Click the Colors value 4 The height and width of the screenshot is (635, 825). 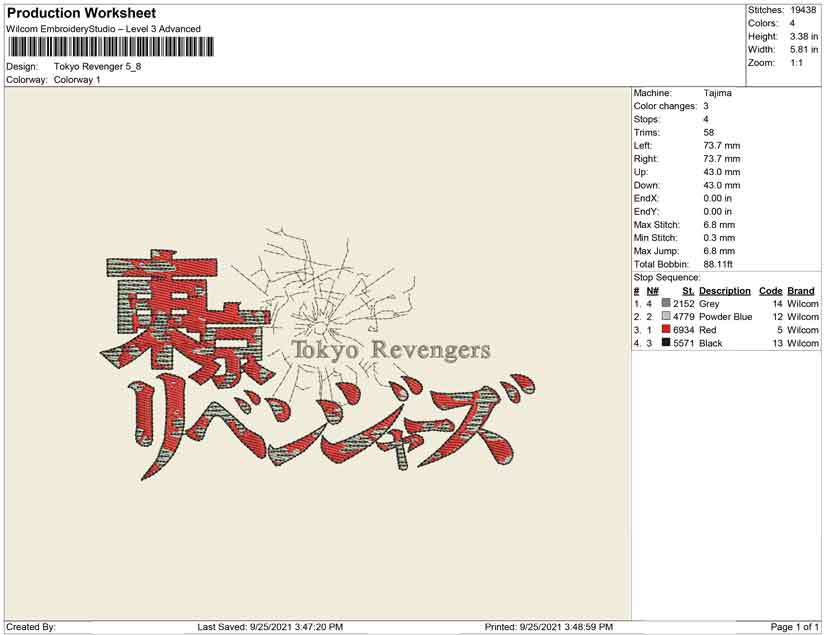pos(792,23)
